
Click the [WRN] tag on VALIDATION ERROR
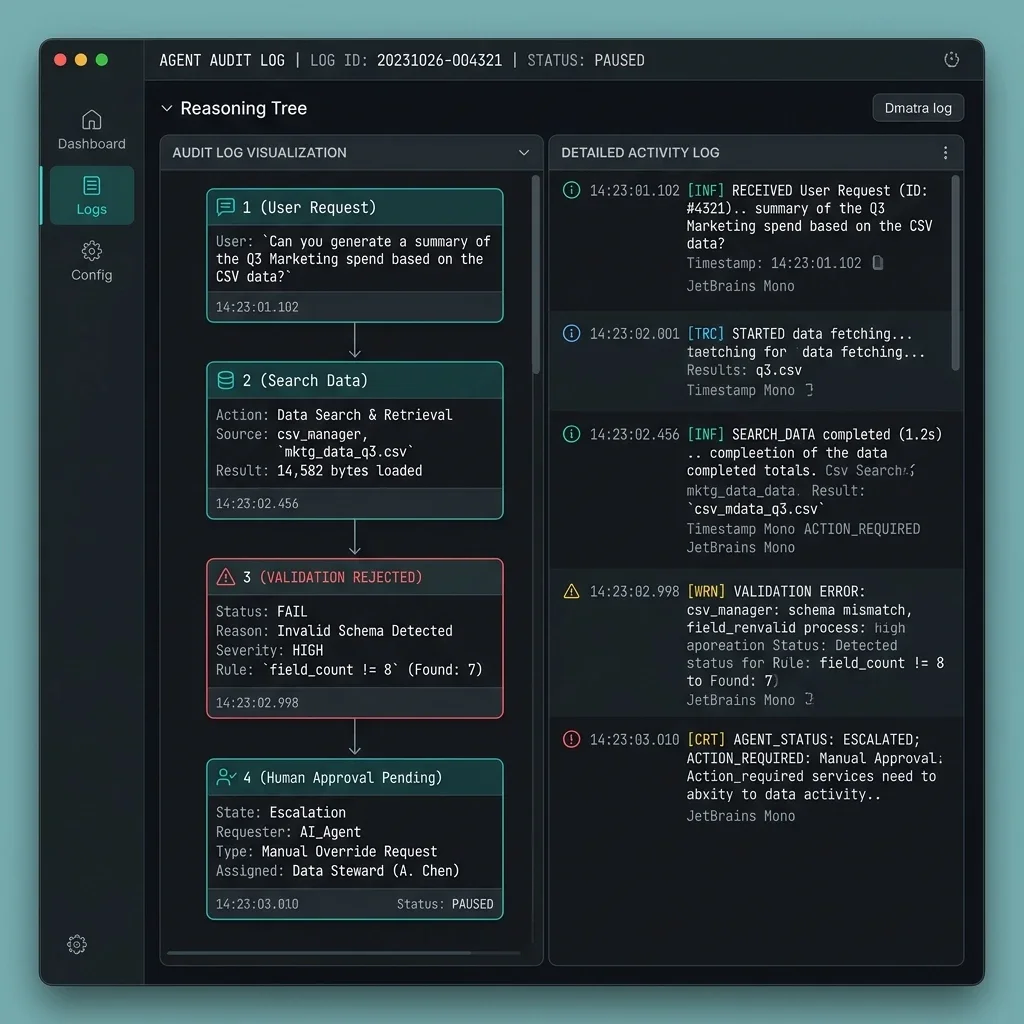[x=706, y=592]
